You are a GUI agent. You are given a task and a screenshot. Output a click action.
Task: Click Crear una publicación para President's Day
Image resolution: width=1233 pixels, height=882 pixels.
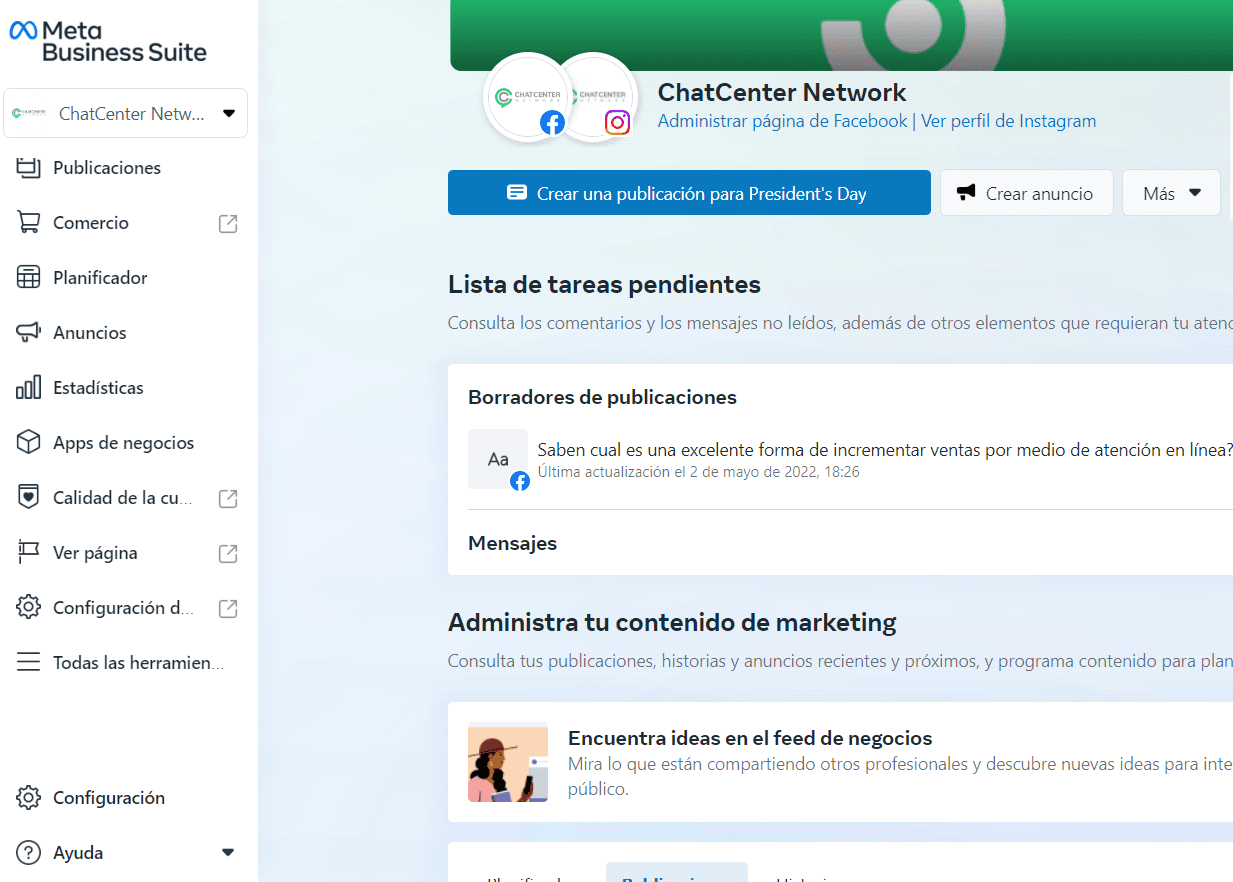(x=689, y=193)
